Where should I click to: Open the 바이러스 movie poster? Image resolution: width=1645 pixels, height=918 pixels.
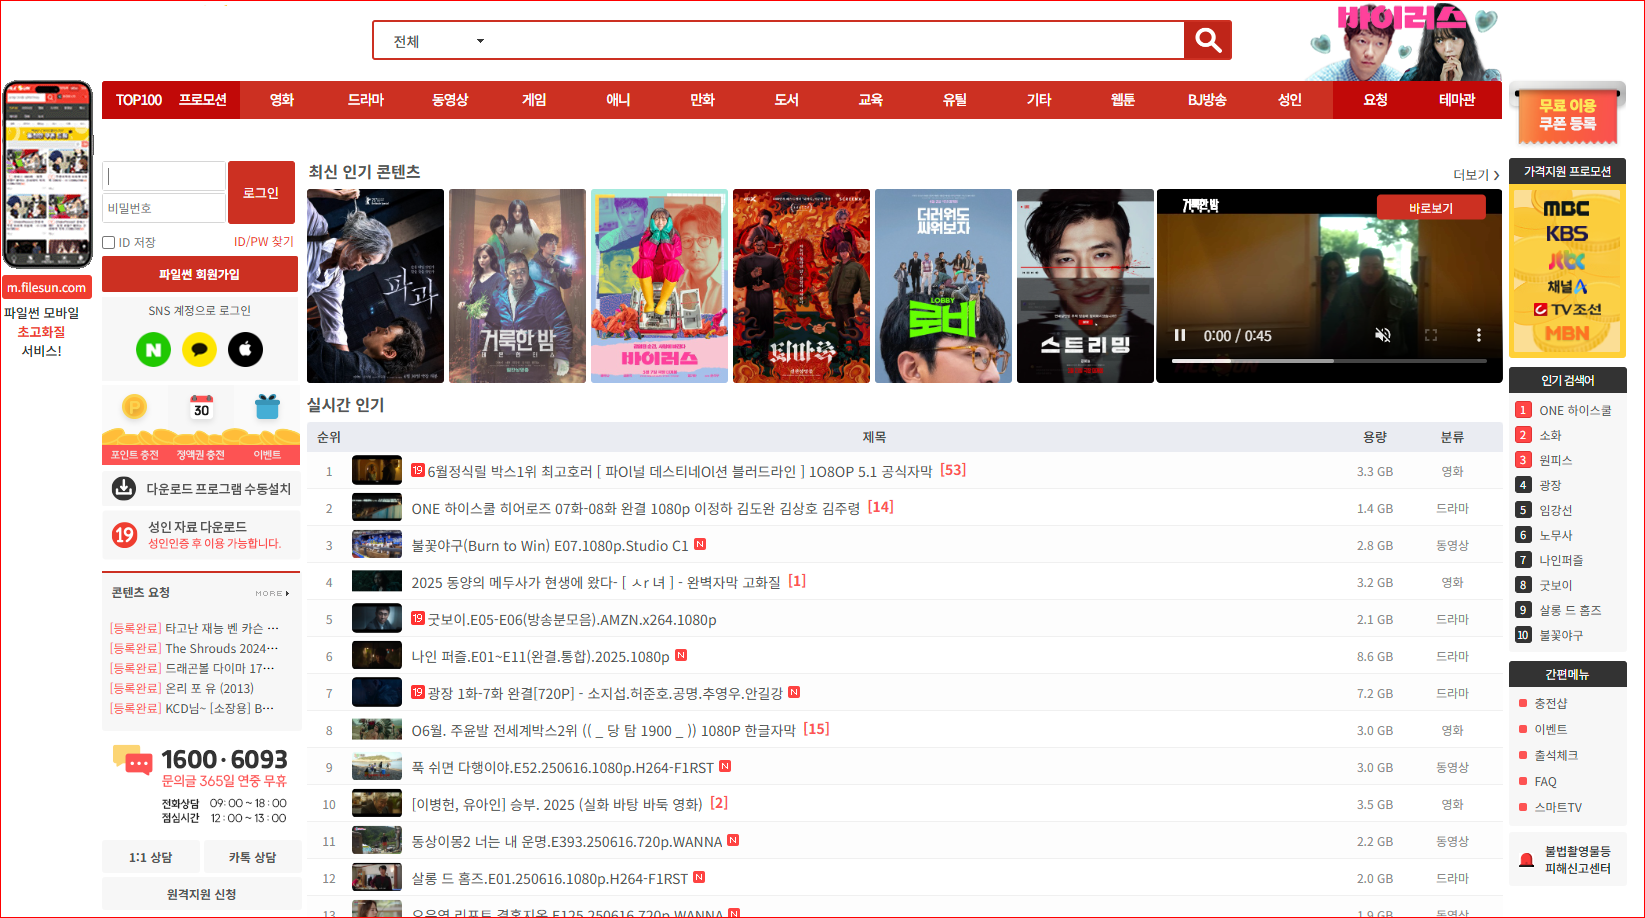[x=659, y=286]
